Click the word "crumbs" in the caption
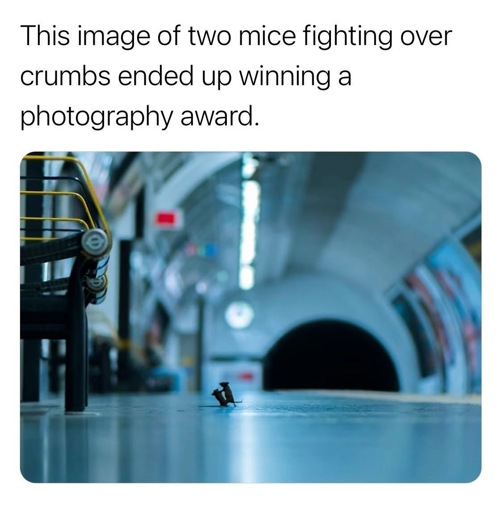 click(65, 76)
